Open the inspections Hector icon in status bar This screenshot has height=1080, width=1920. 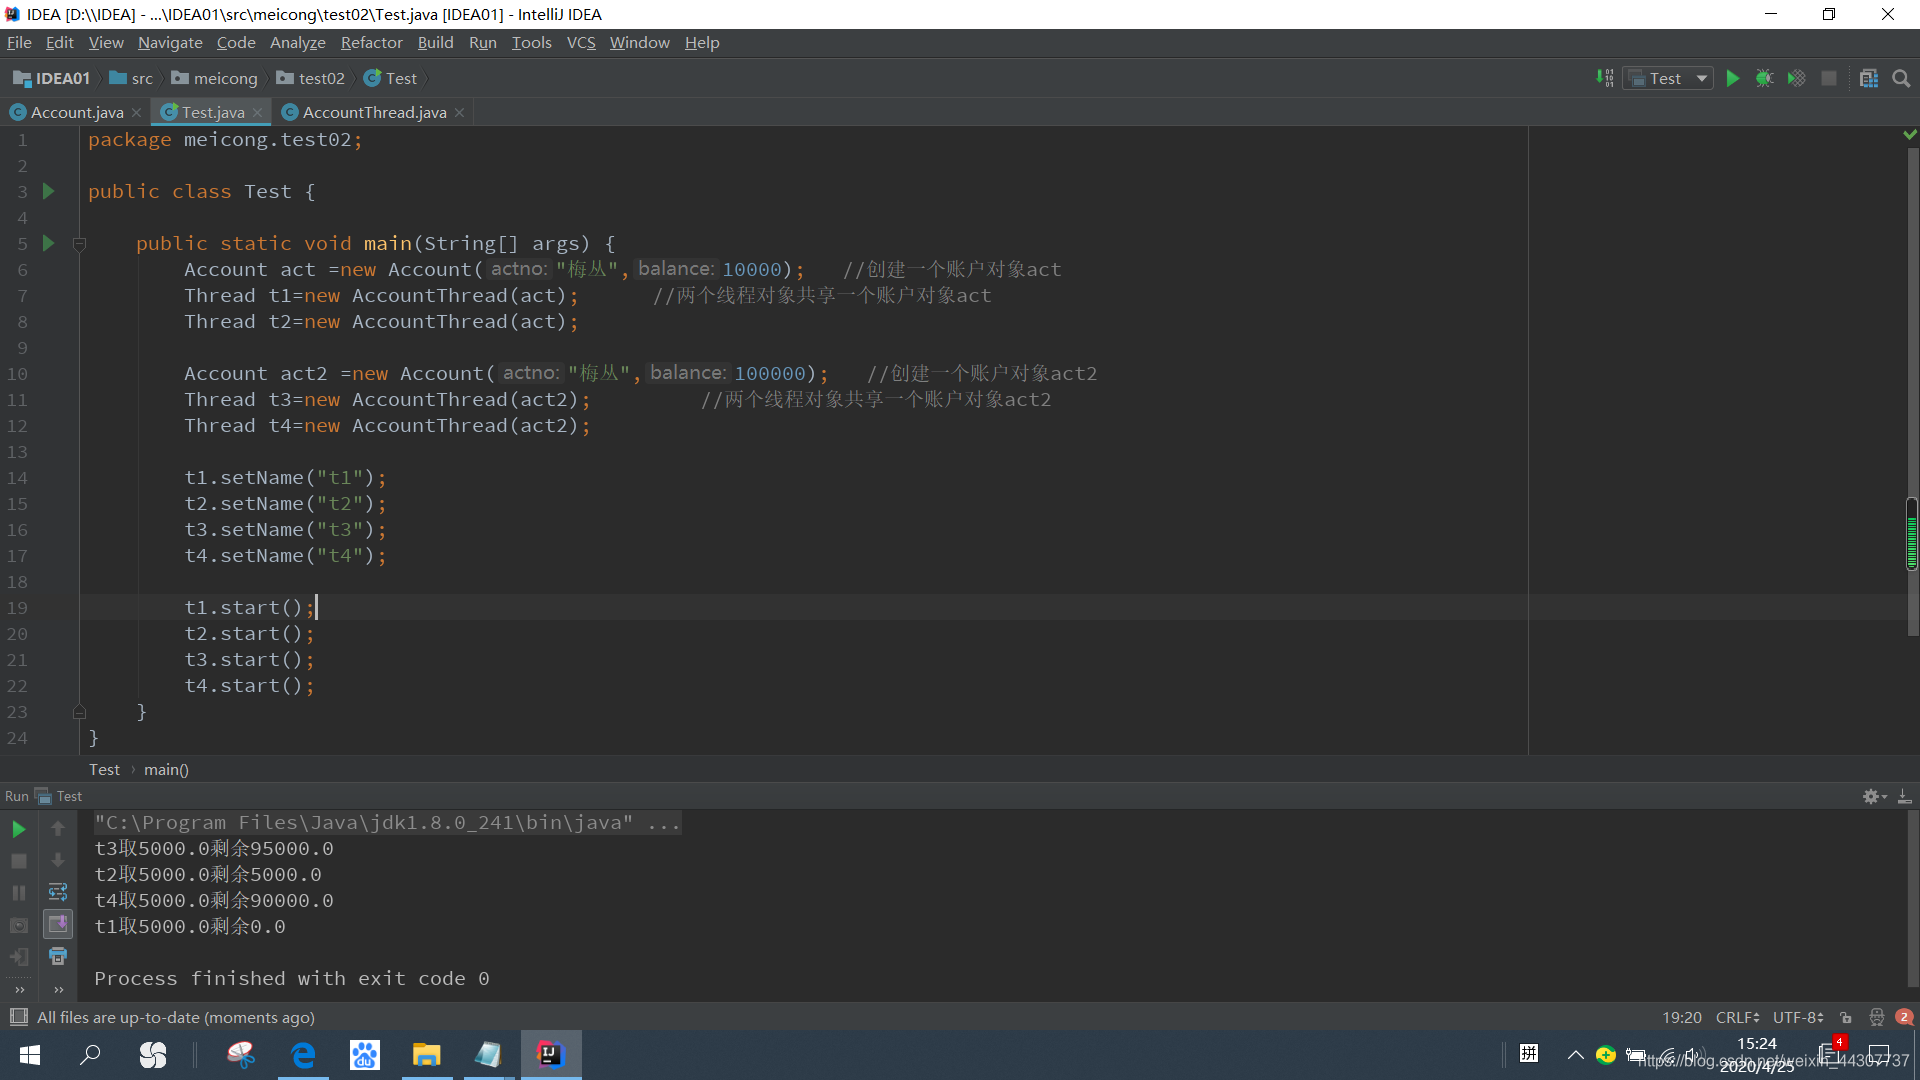tap(1877, 1017)
